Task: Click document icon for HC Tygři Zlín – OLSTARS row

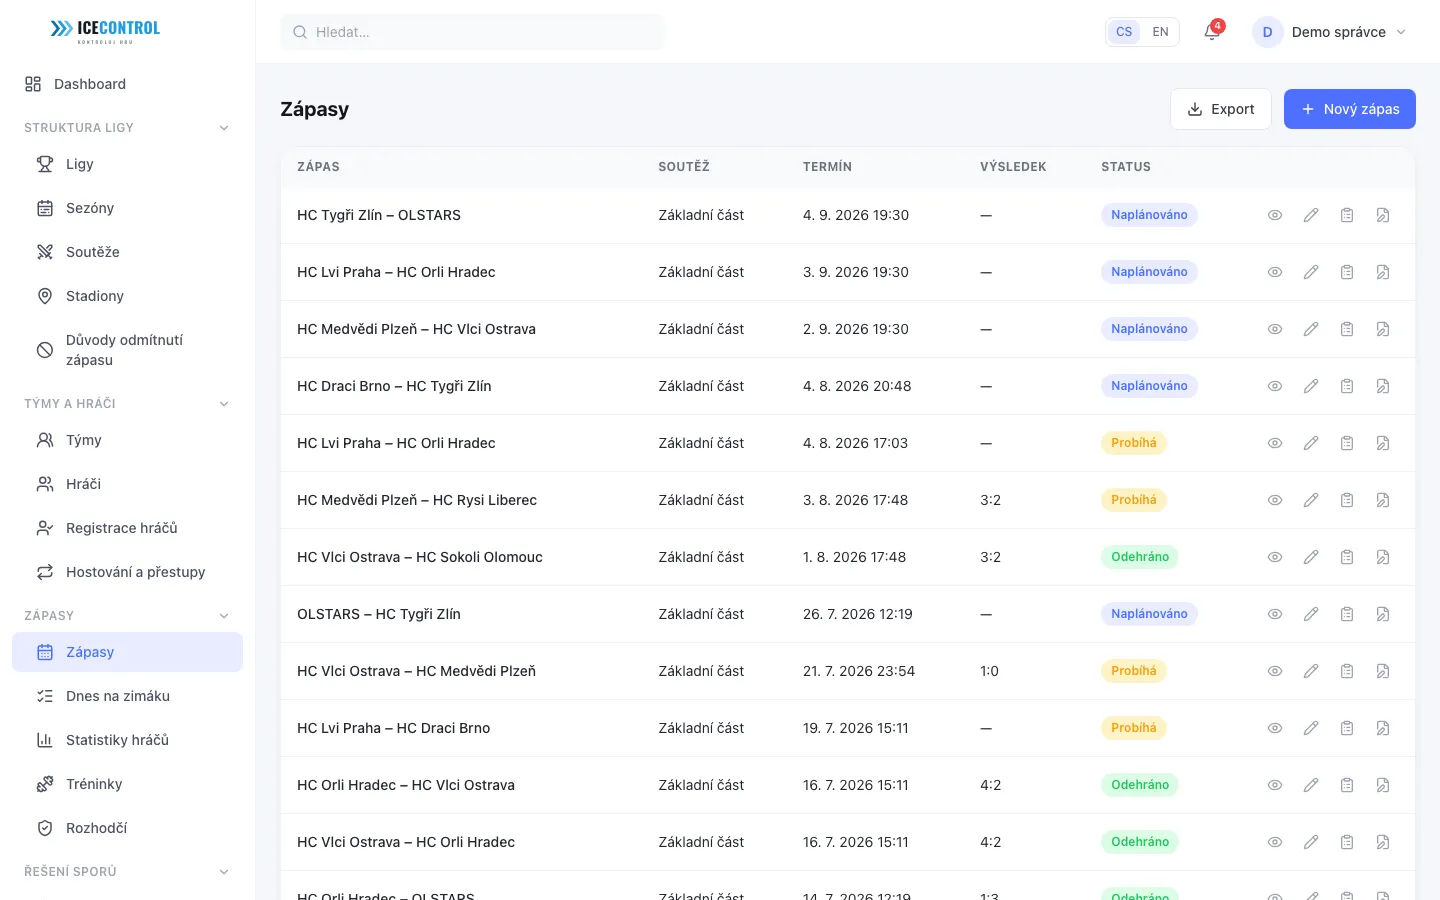Action: click(1383, 215)
